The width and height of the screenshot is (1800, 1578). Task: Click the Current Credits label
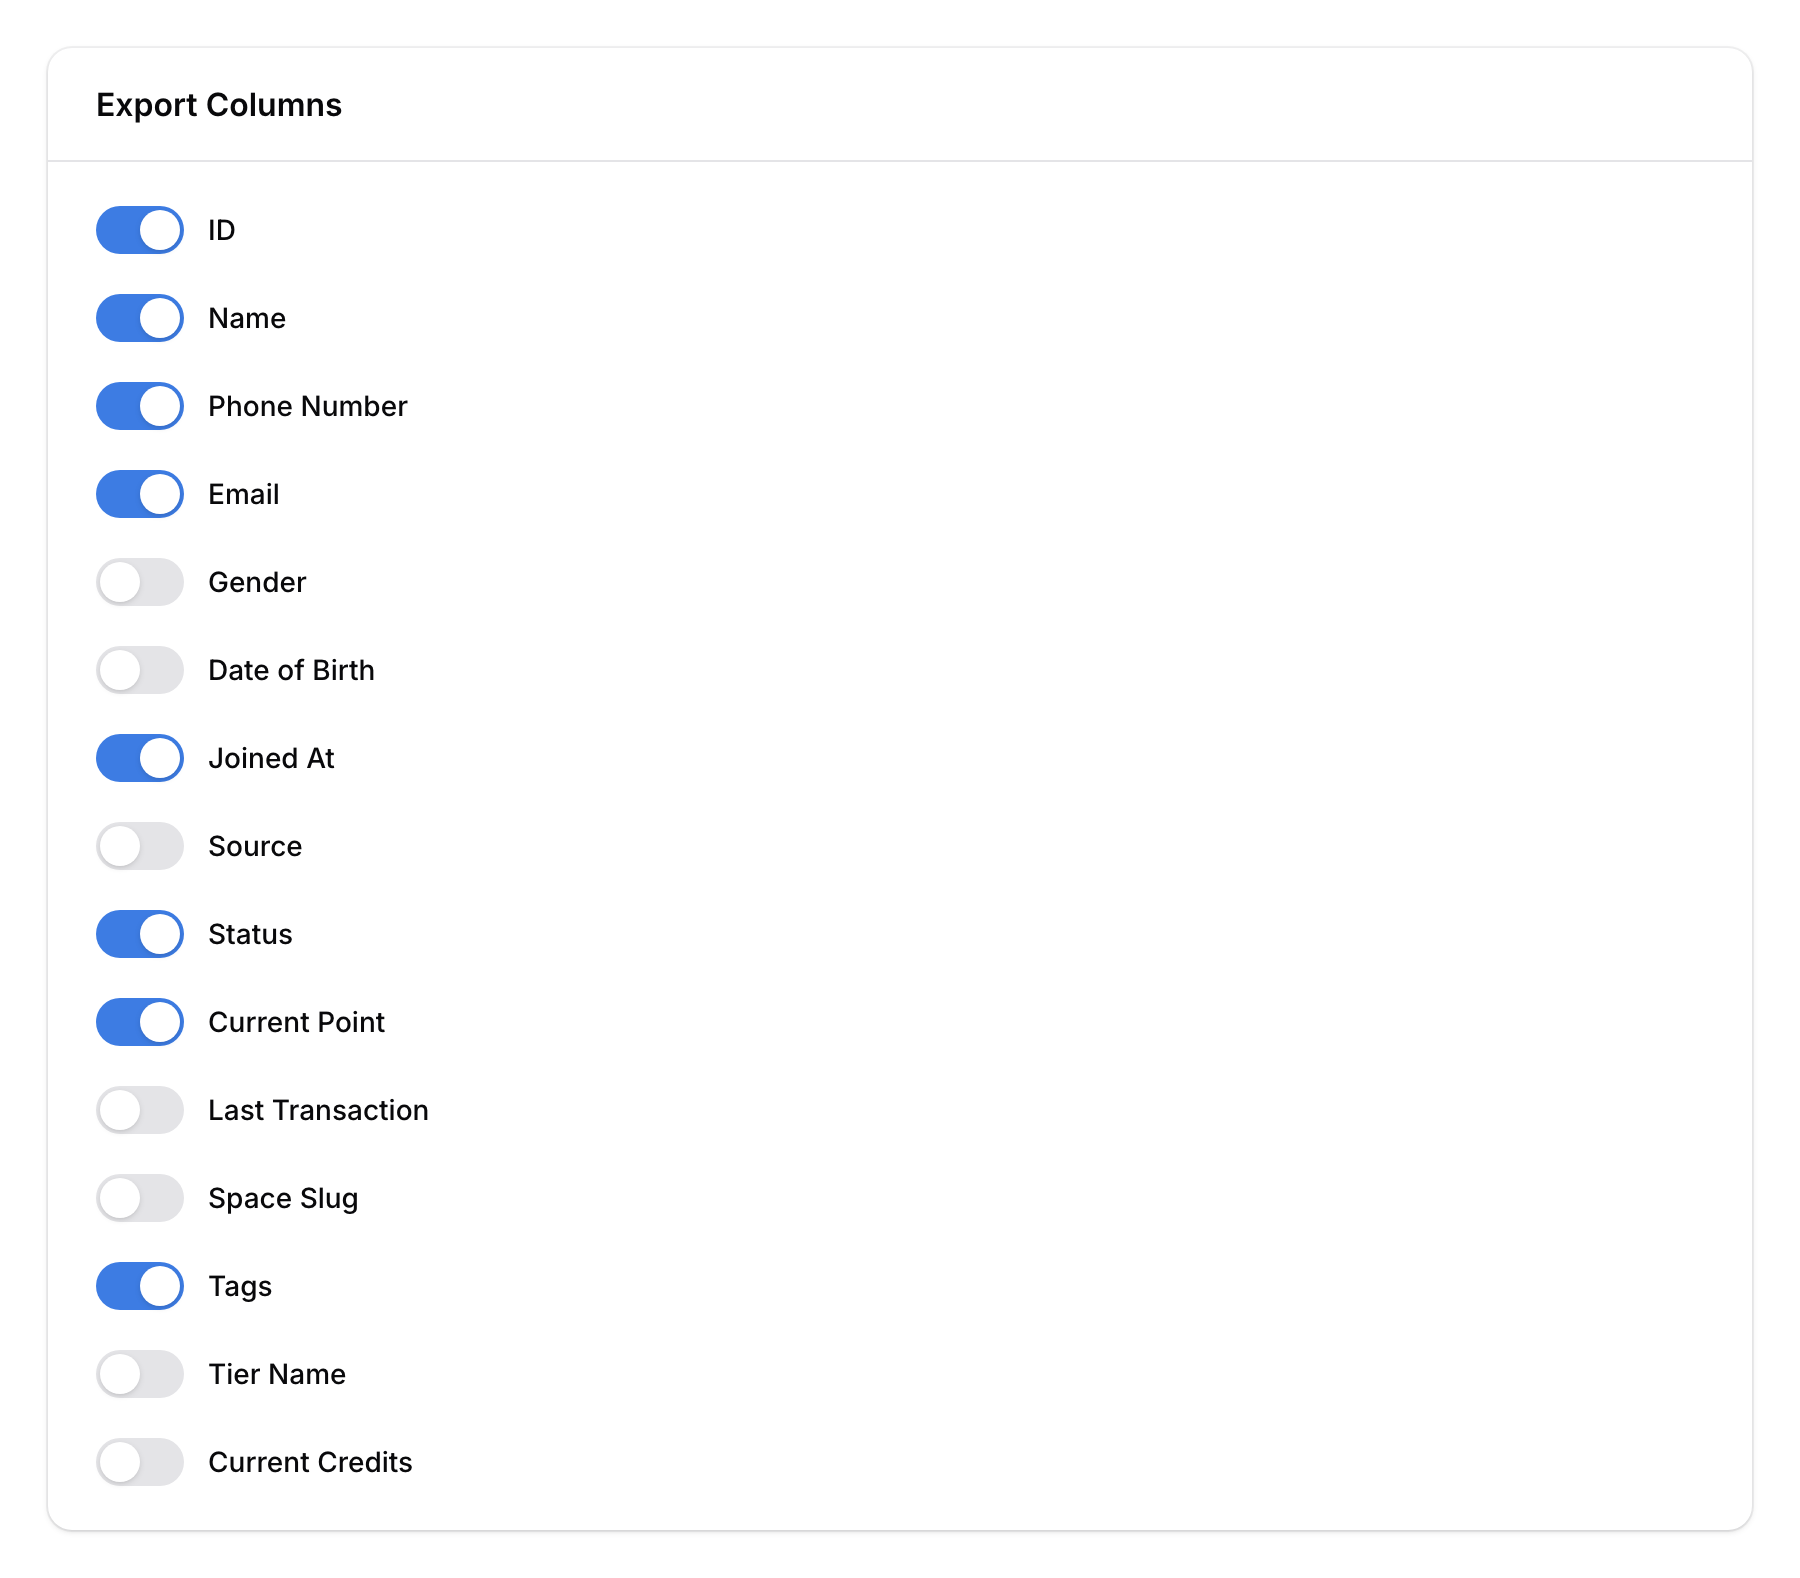310,1461
